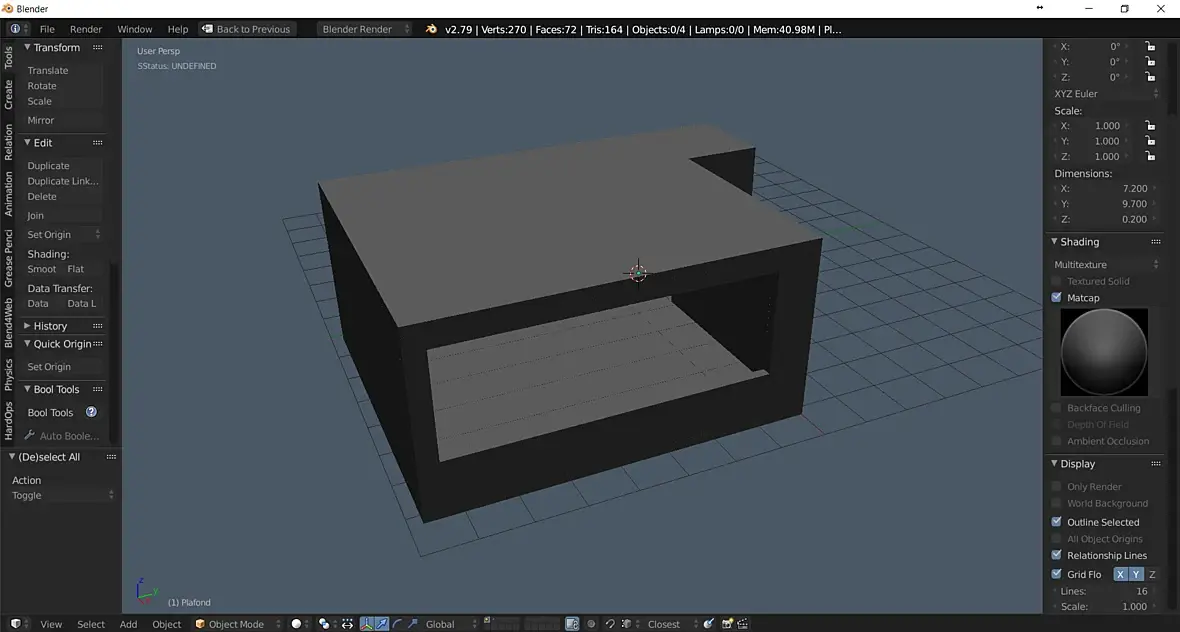Click the snap magnet icon
This screenshot has height=632, width=1180.
610,624
